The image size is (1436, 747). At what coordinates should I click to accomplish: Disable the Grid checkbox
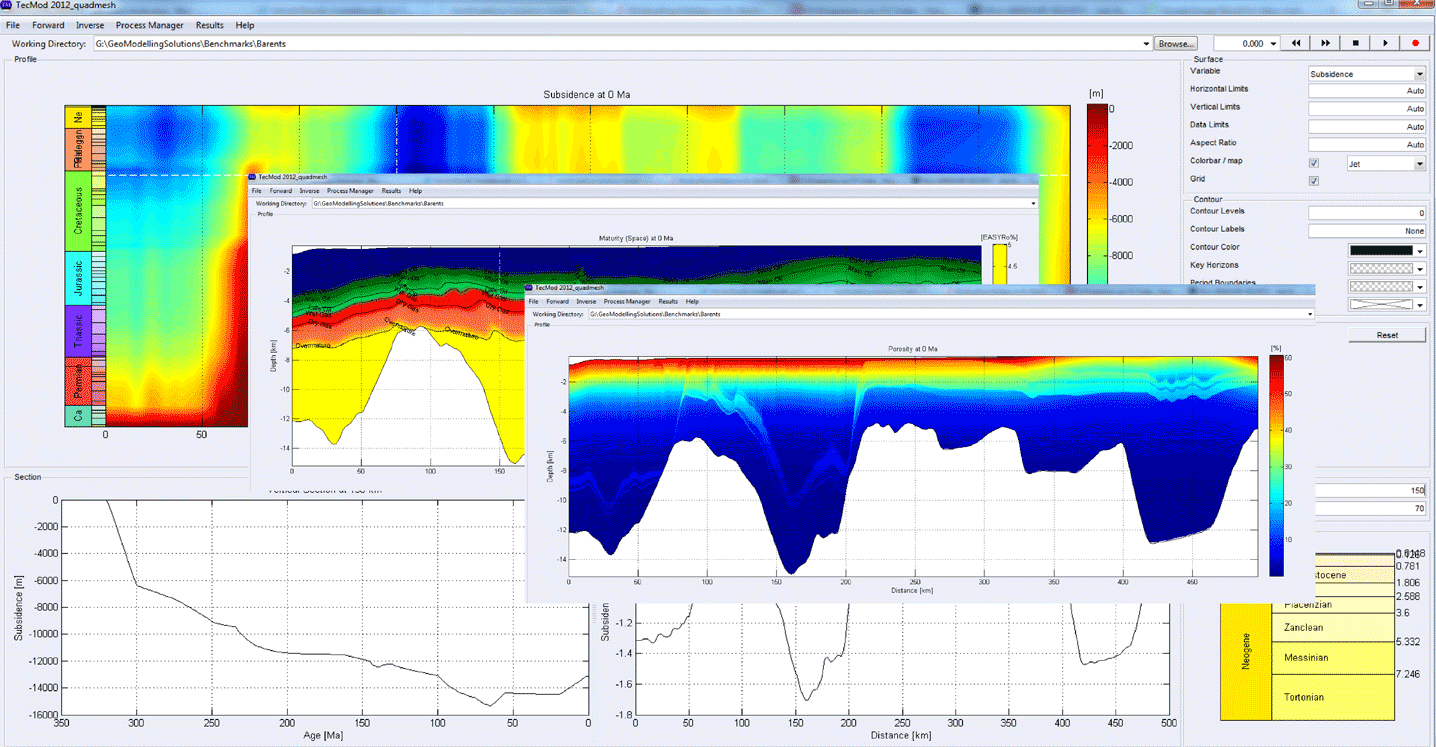(1314, 181)
